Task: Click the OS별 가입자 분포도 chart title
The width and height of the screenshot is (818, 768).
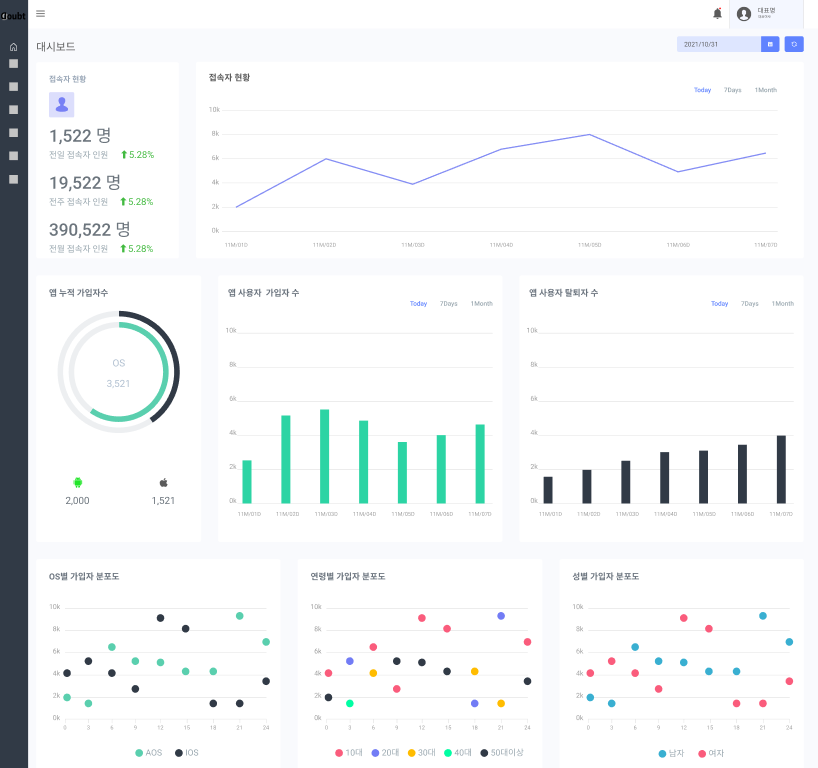Action: (84, 577)
